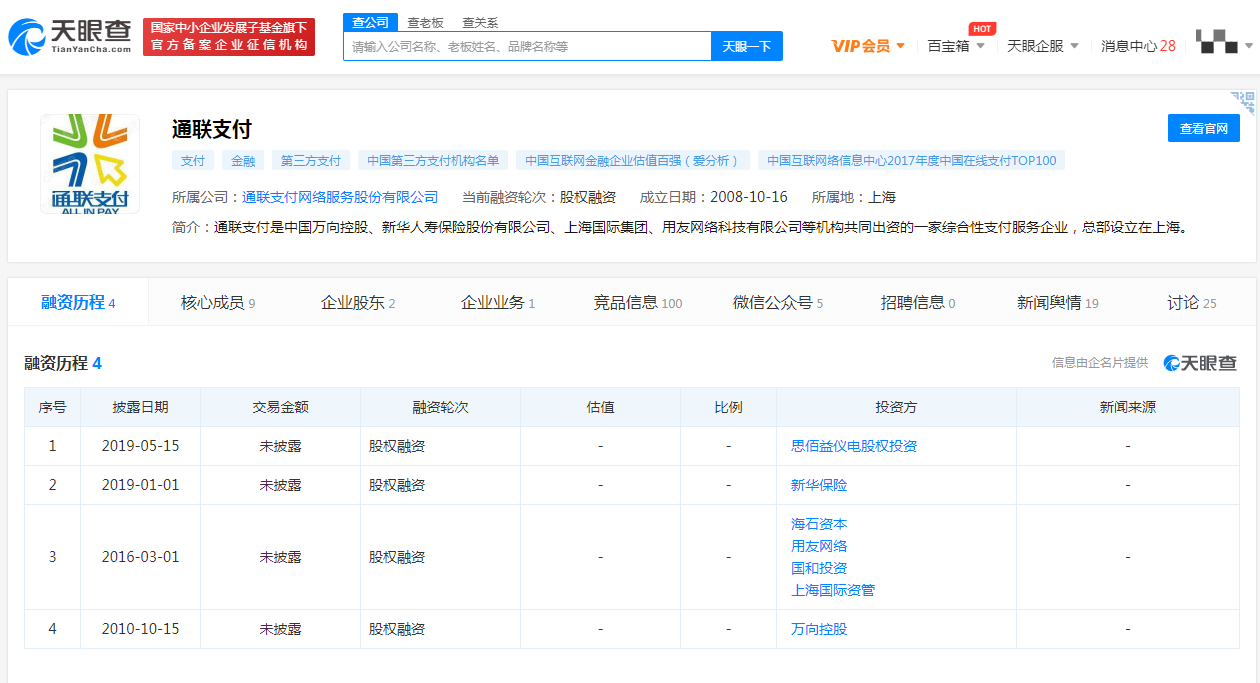Select the 中国在线支付TOP100 tag
This screenshot has height=683, width=1260.
click(x=911, y=160)
